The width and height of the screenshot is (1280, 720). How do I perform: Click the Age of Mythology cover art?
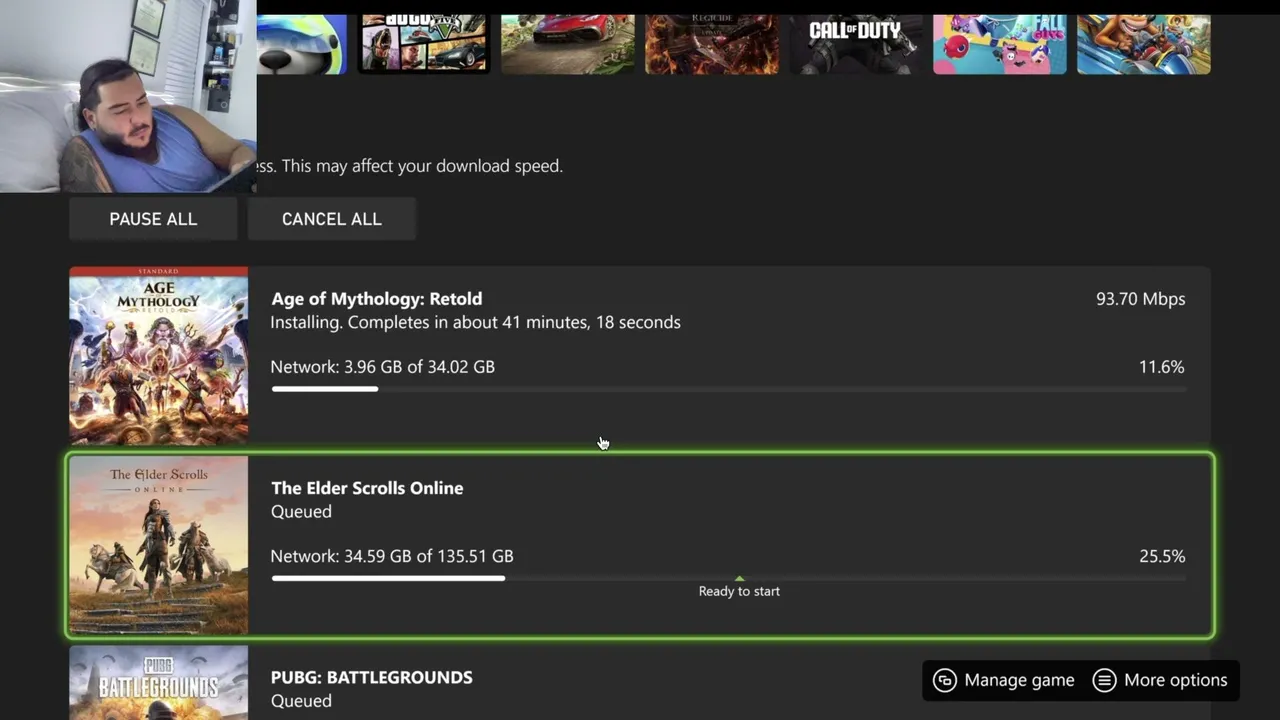(x=158, y=355)
